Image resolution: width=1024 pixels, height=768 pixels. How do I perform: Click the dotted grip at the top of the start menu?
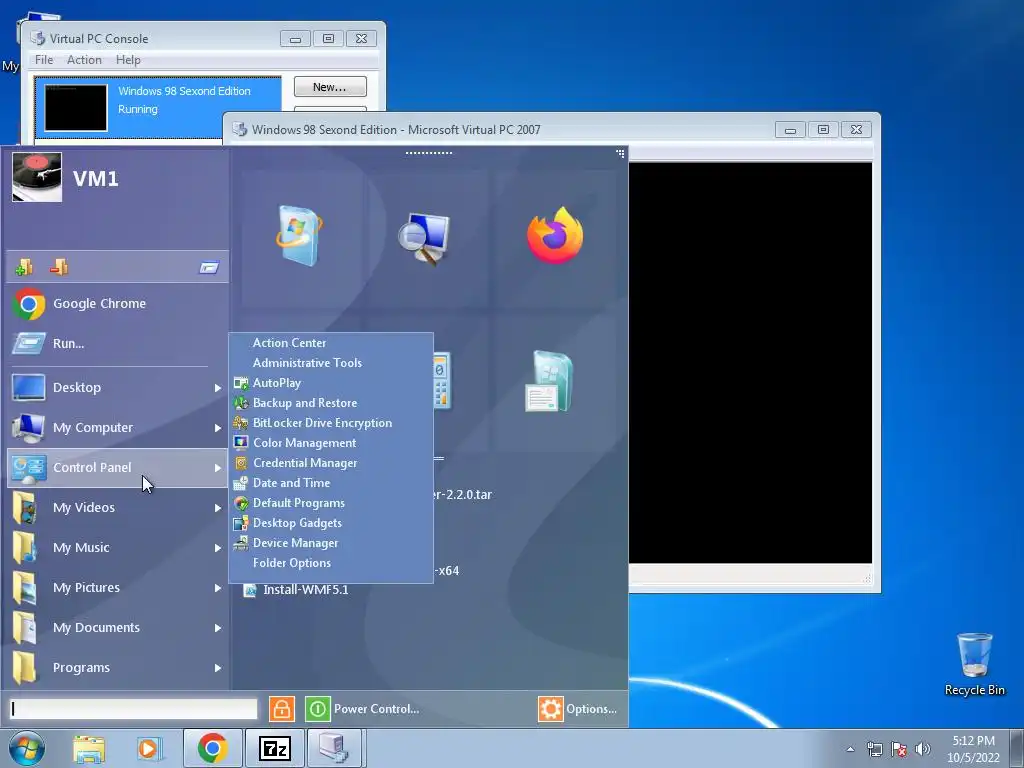[428, 153]
